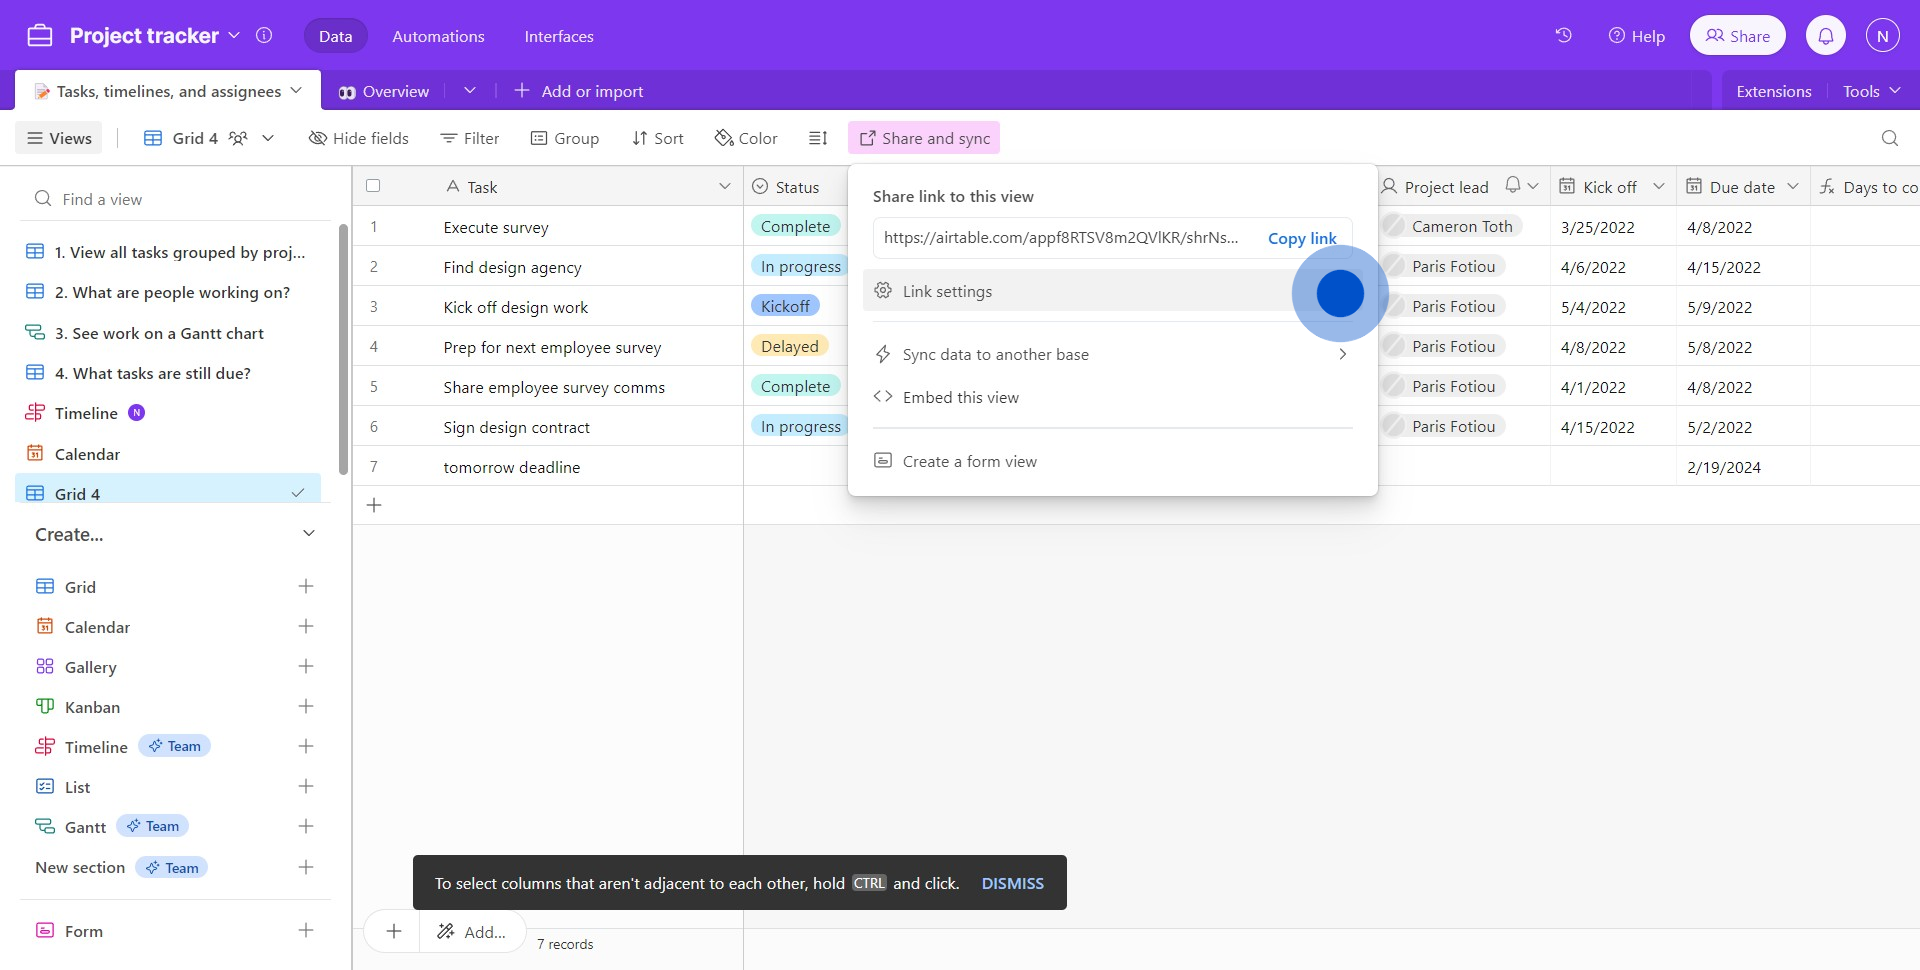Open Color options in toolbar
Screen dimensions: 1920x970
[x=746, y=138]
